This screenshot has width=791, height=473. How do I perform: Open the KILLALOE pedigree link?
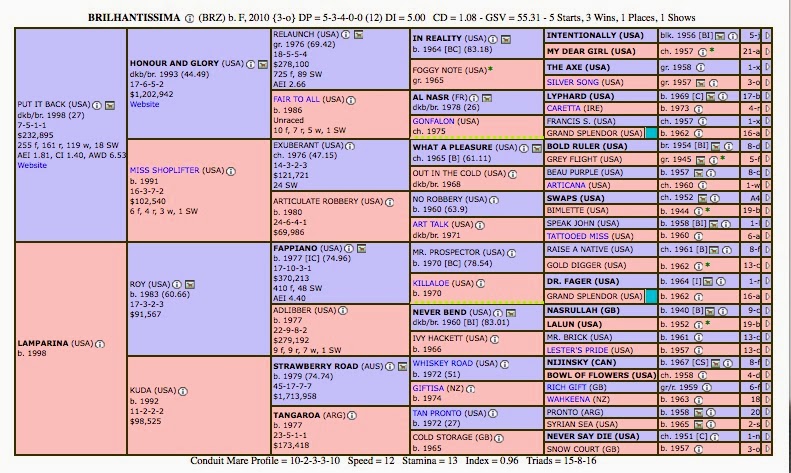[x=430, y=283]
